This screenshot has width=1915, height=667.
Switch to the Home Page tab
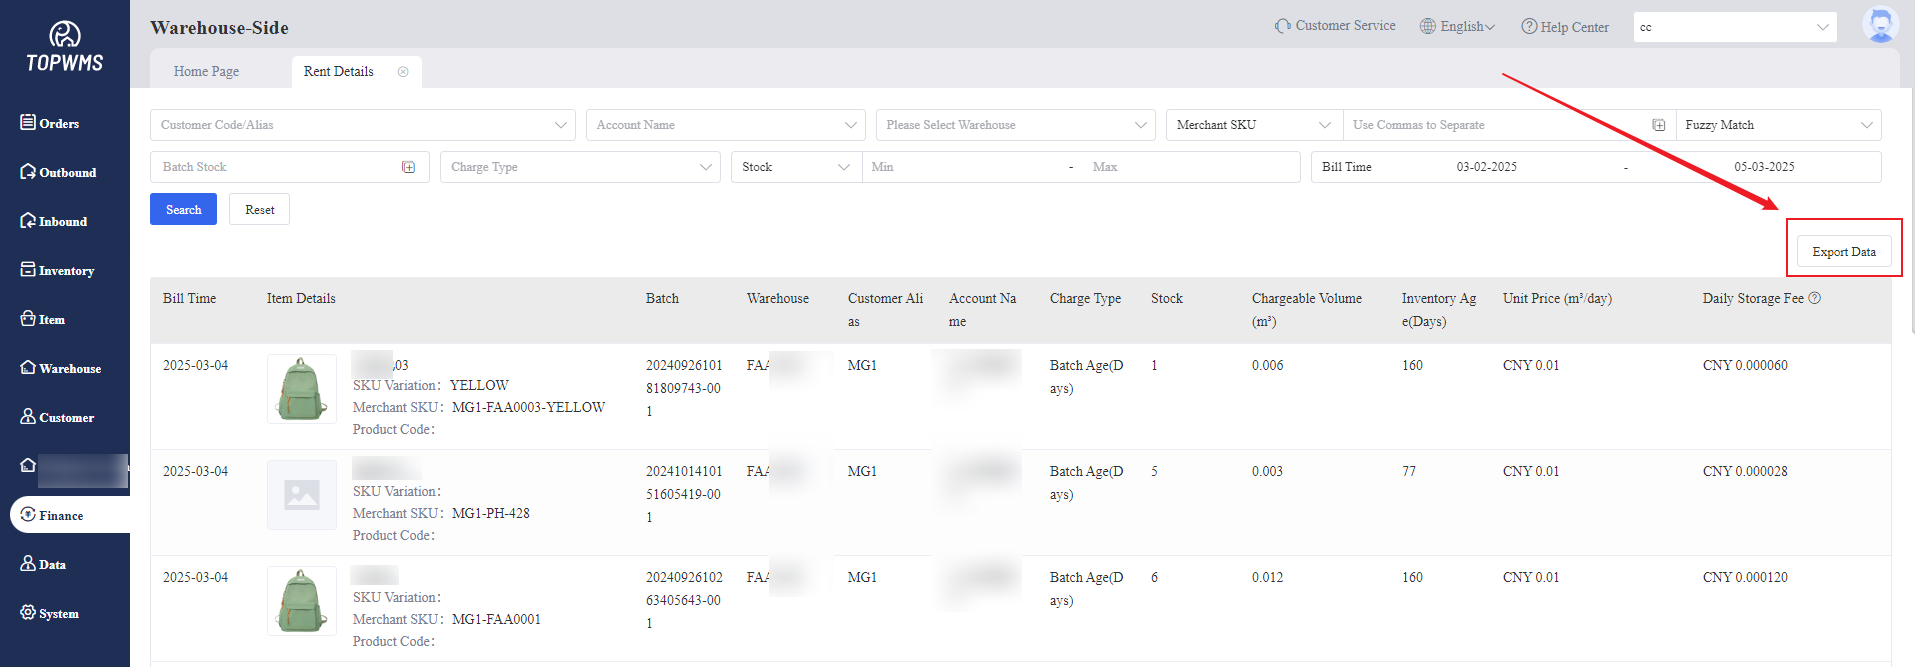pos(206,72)
